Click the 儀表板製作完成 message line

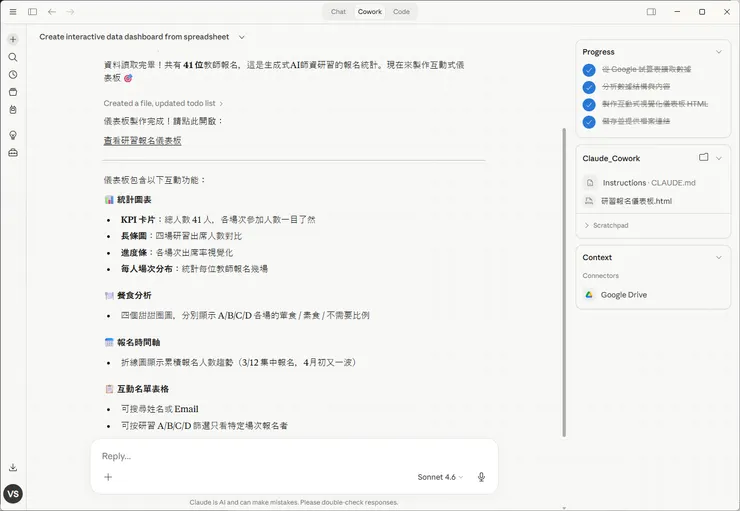click(163, 121)
